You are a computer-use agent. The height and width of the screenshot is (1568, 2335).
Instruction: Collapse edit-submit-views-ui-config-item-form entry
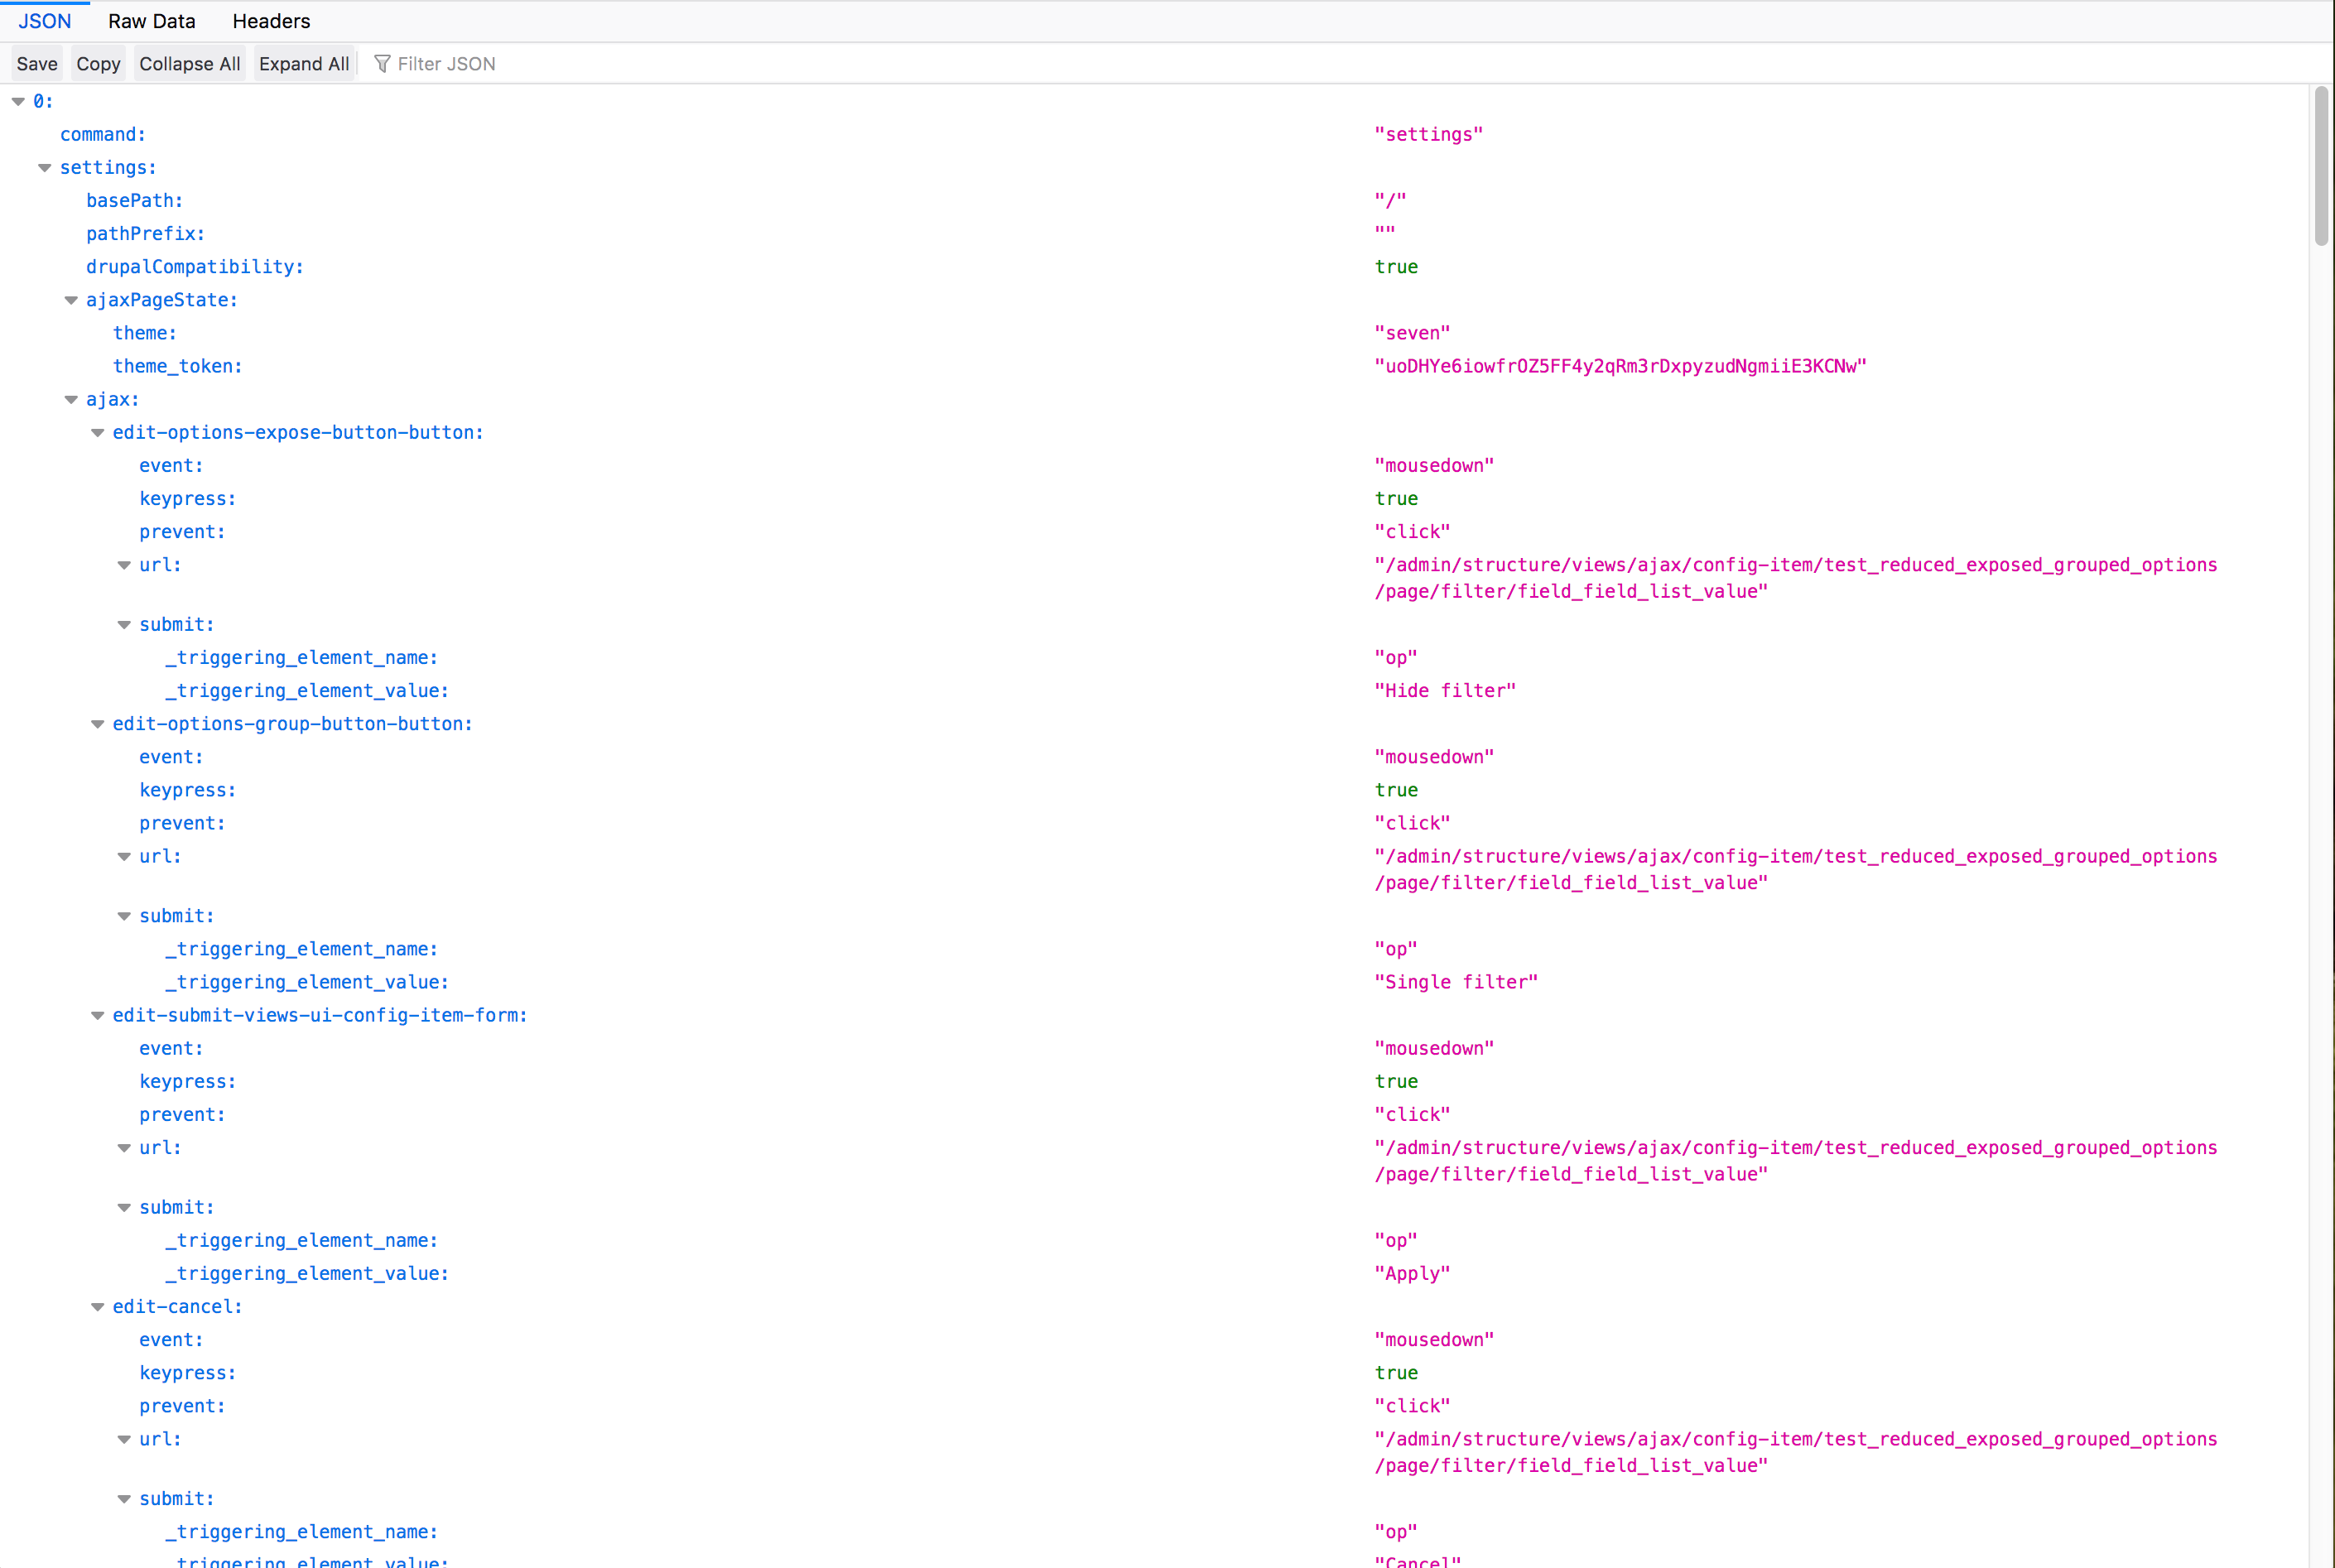(97, 1014)
